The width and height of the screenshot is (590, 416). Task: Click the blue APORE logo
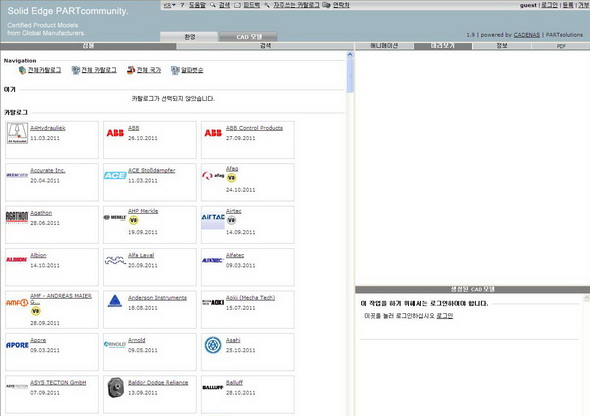click(17, 345)
